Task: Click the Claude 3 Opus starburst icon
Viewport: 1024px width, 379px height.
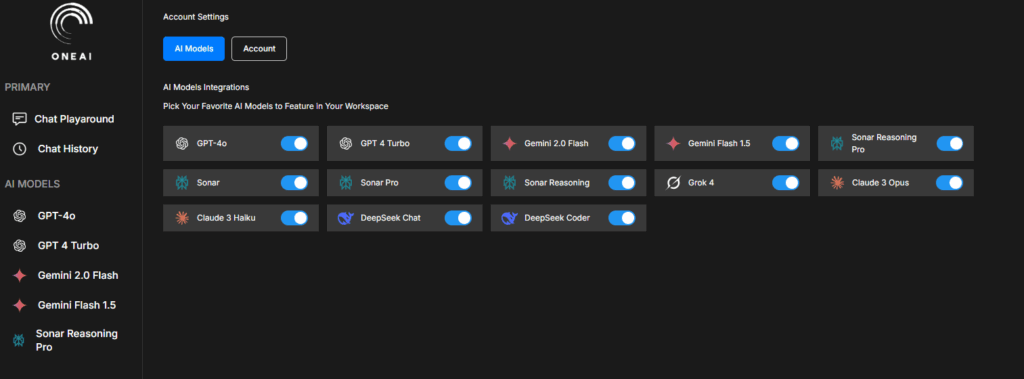Action: pos(837,183)
